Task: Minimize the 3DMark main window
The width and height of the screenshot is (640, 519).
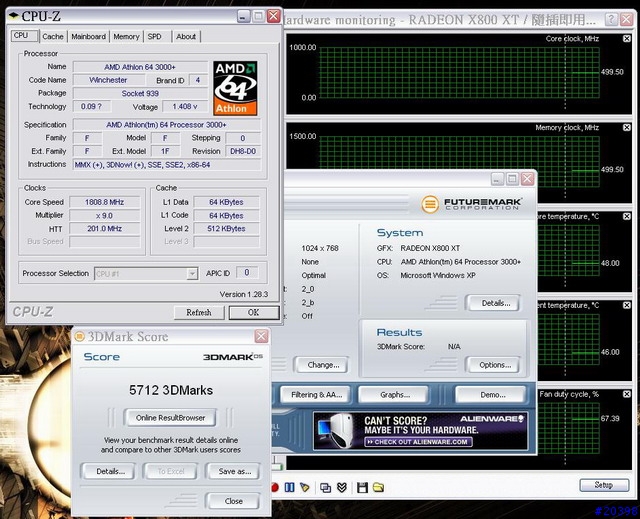Action: tap(497, 179)
